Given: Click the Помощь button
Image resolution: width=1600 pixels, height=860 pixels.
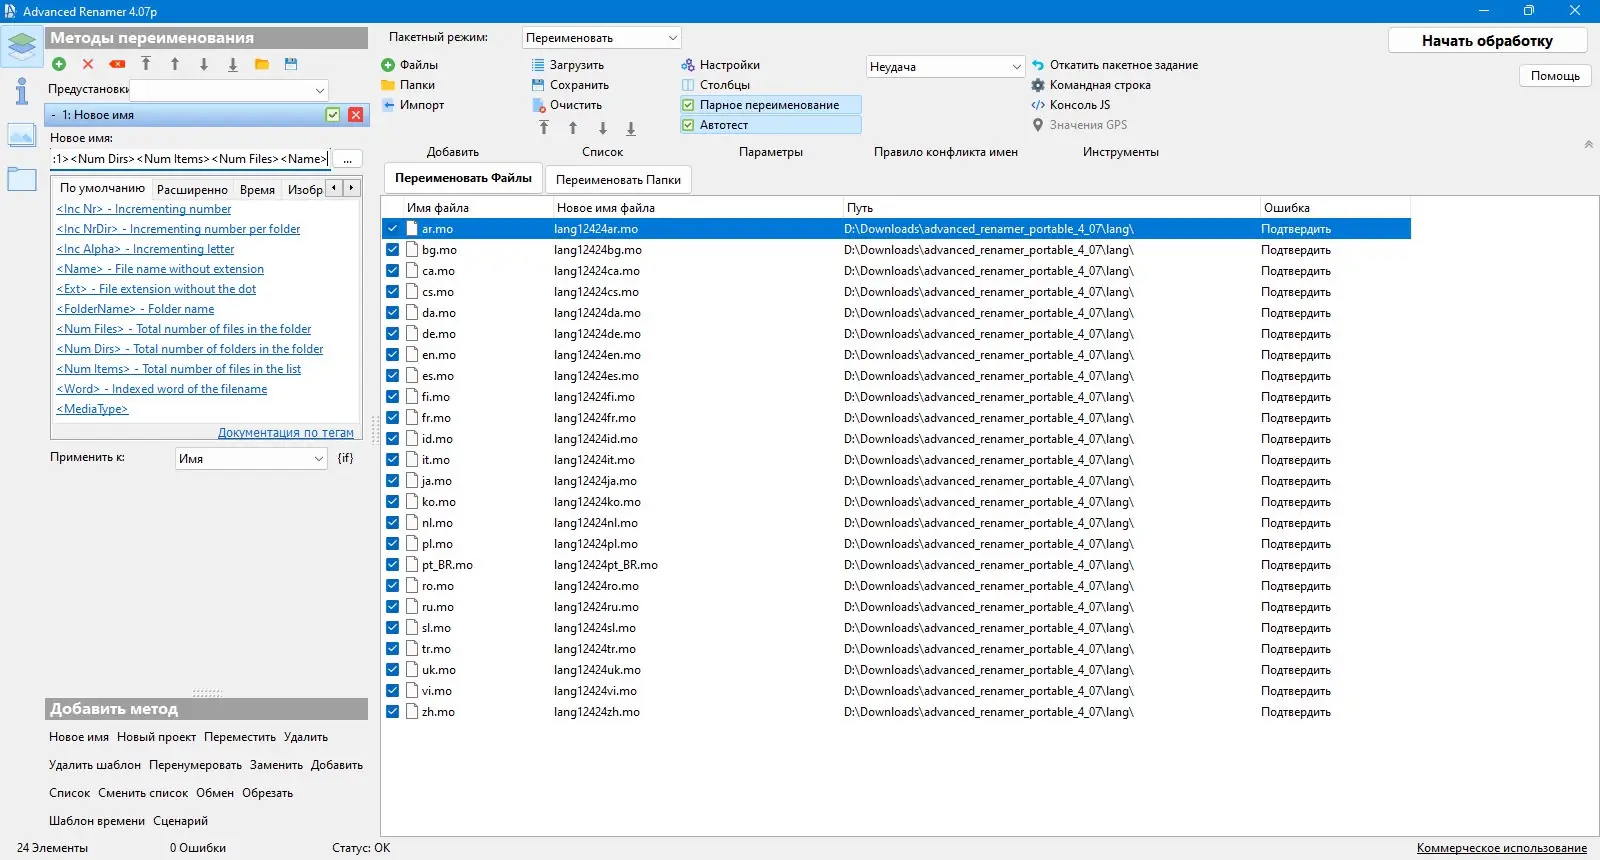Looking at the screenshot, I should click(1555, 76).
